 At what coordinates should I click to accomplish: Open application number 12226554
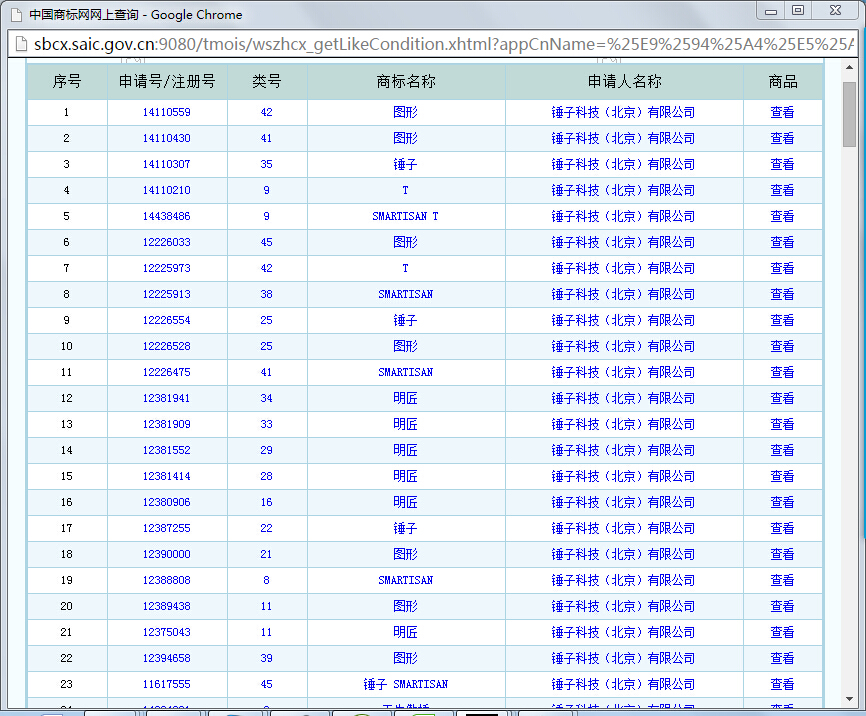(x=167, y=320)
